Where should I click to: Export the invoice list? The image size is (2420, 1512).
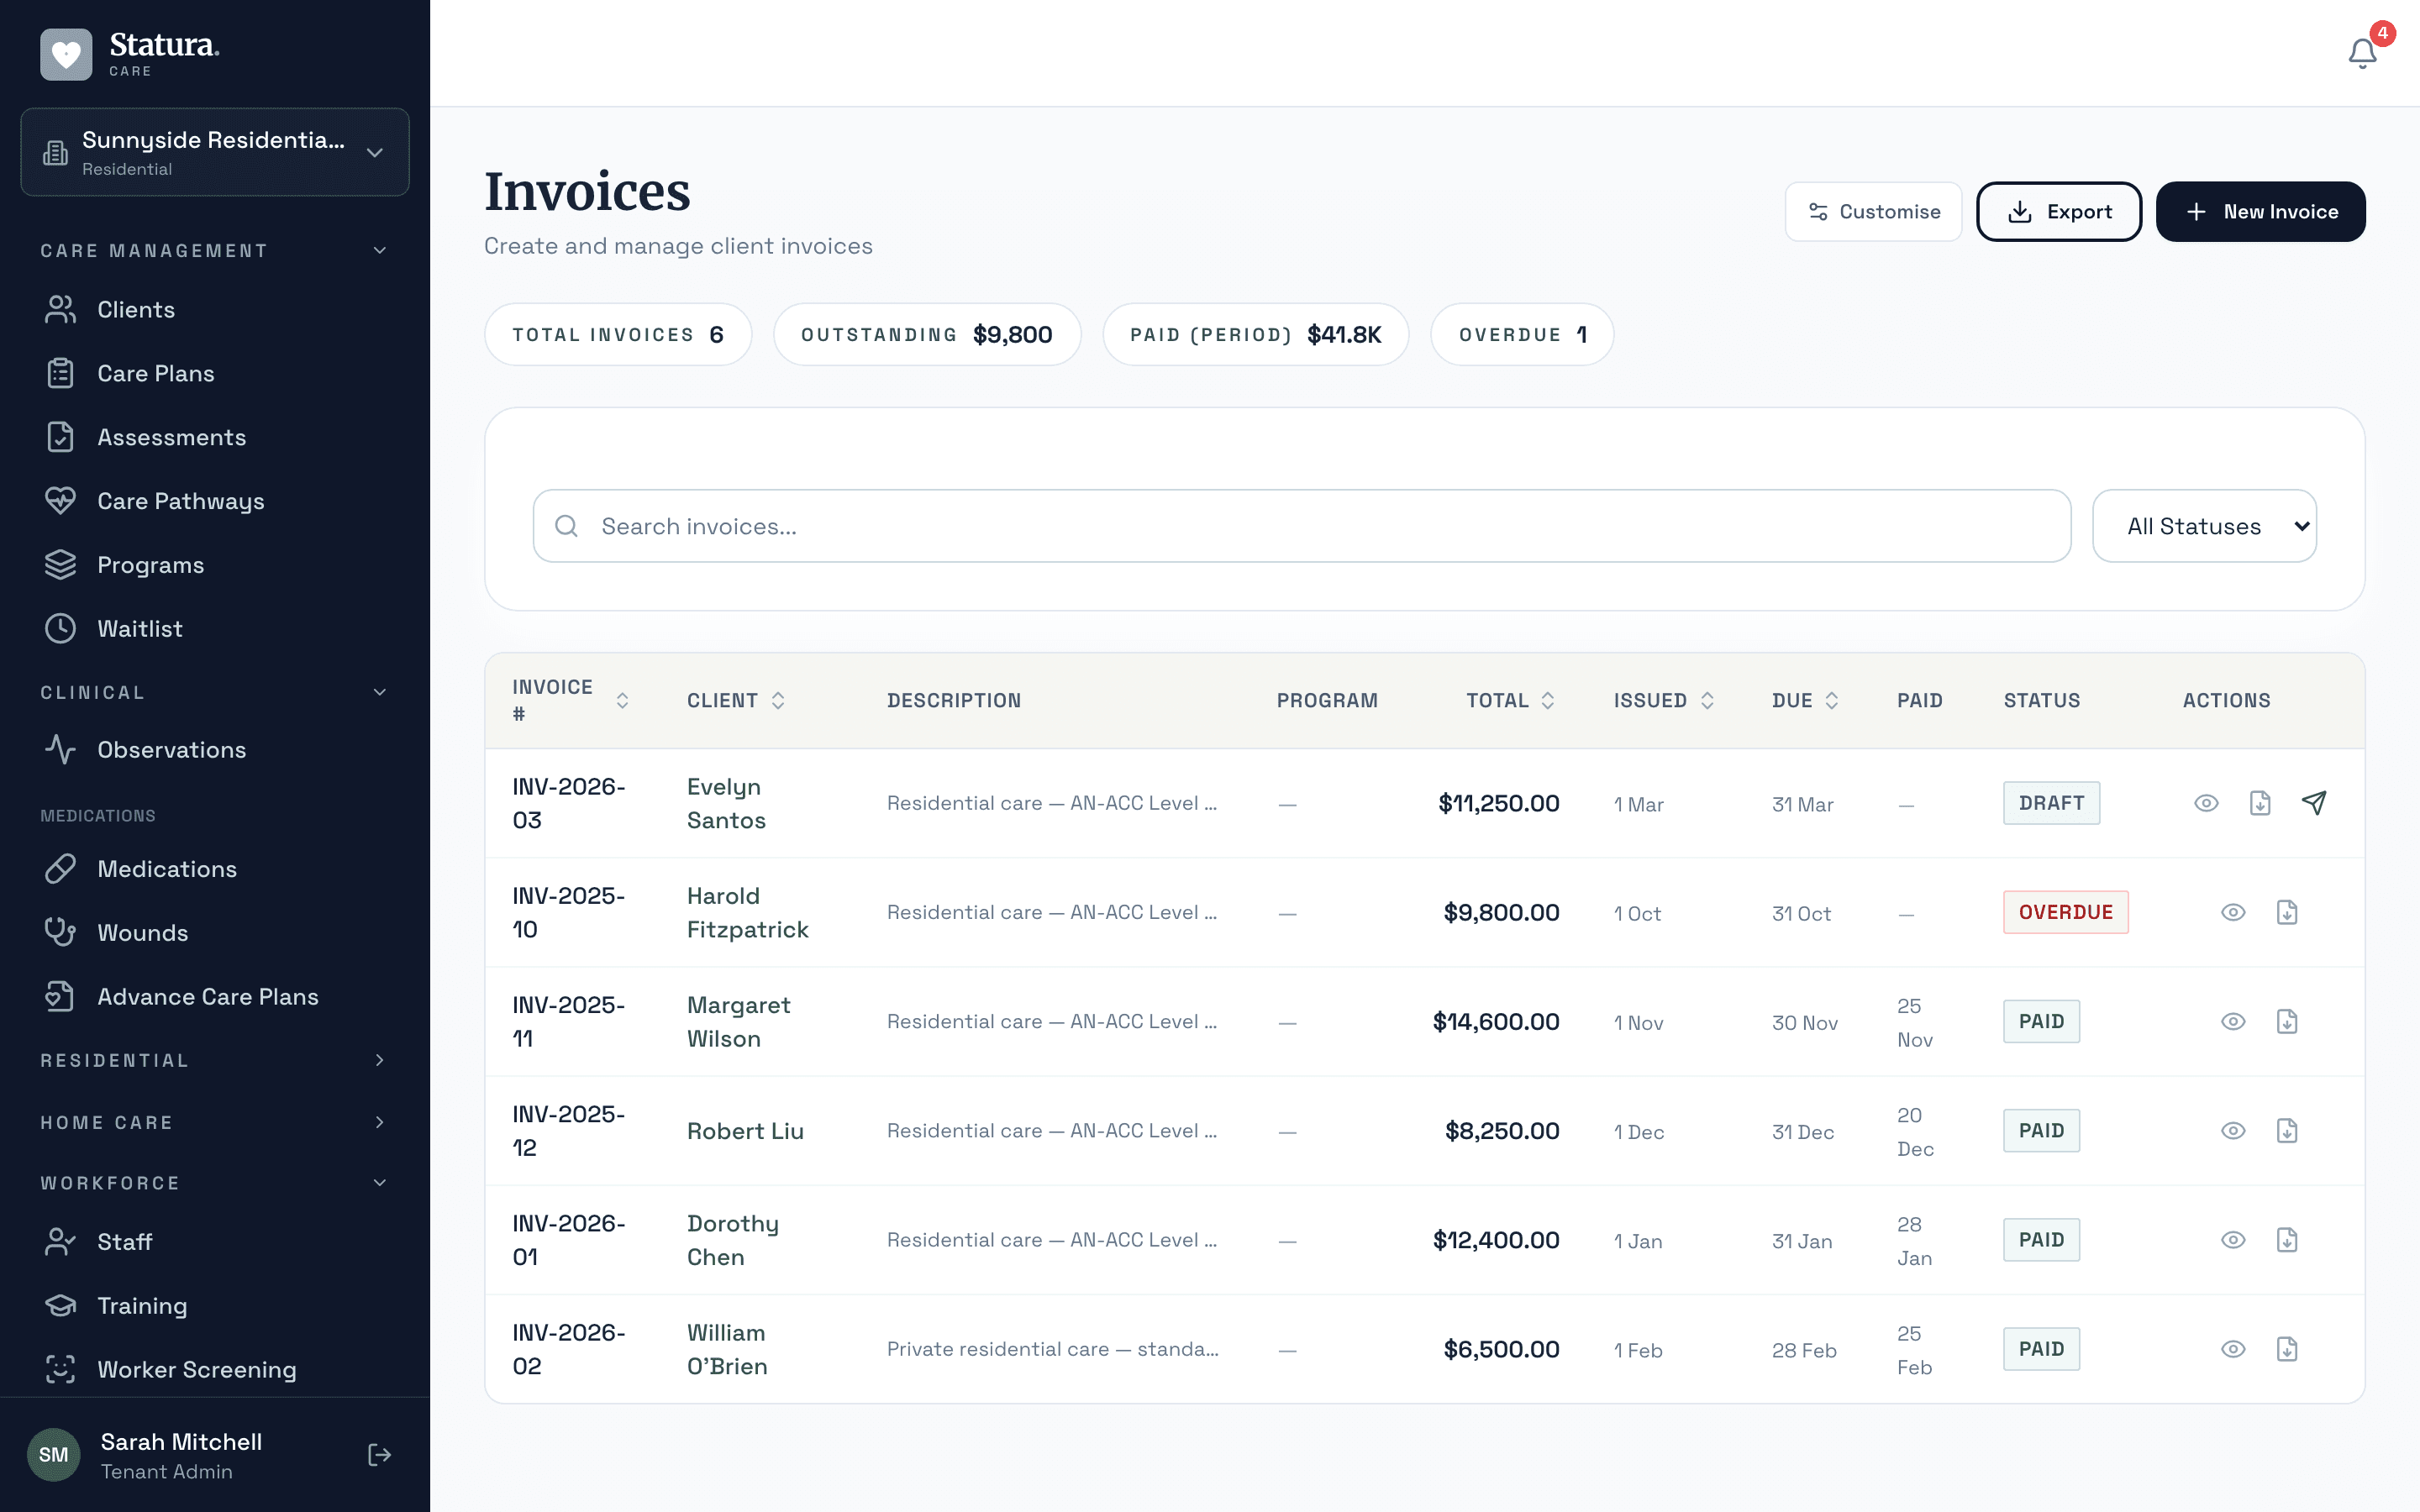[2059, 211]
